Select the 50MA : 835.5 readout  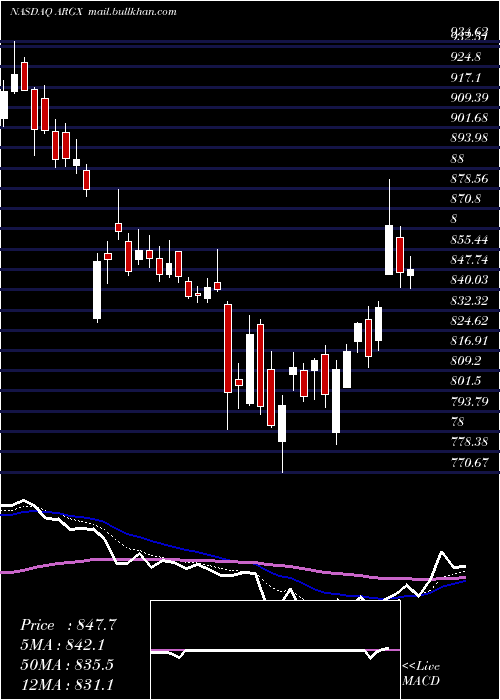point(67,665)
